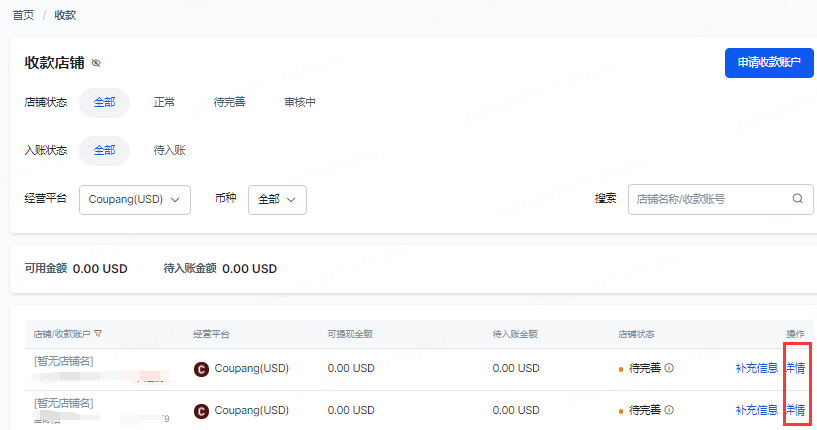
Task: Toggle the hide-amount eye icon beside 收款店铺
Action: click(96, 63)
